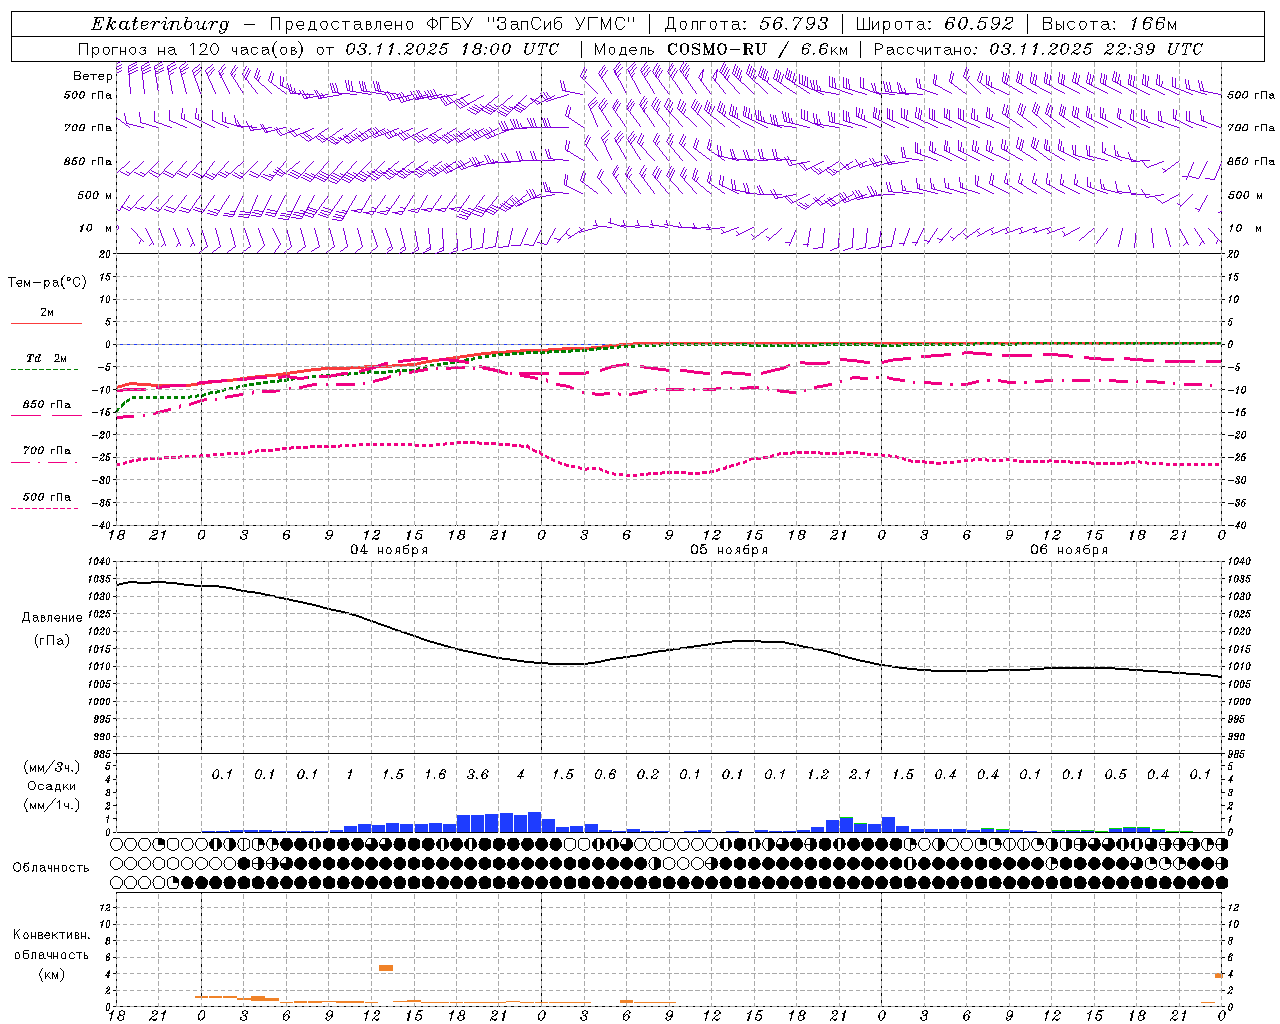
Task: Click the '500 гПа' temperature legend entry
Action: tap(47, 496)
